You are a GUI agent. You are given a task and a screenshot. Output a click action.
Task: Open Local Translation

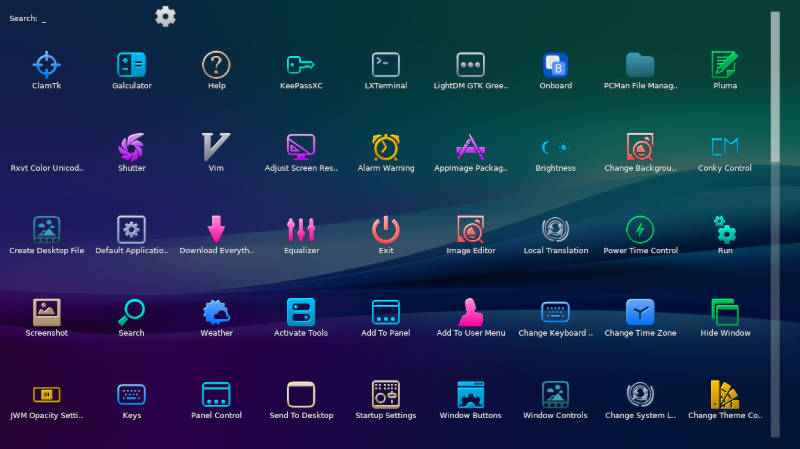[x=555, y=230]
